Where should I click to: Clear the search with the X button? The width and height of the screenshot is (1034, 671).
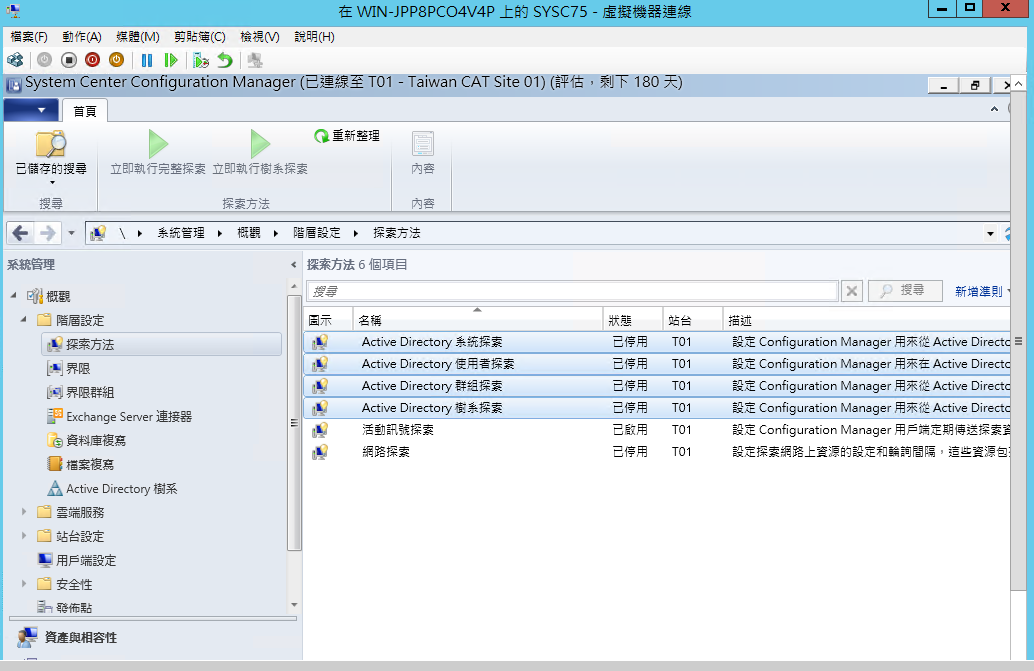[x=852, y=291]
